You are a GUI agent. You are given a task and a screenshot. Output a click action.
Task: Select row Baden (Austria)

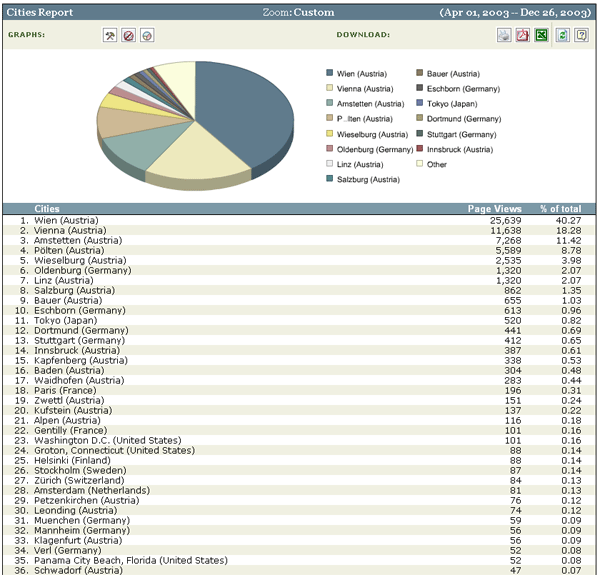299,370
